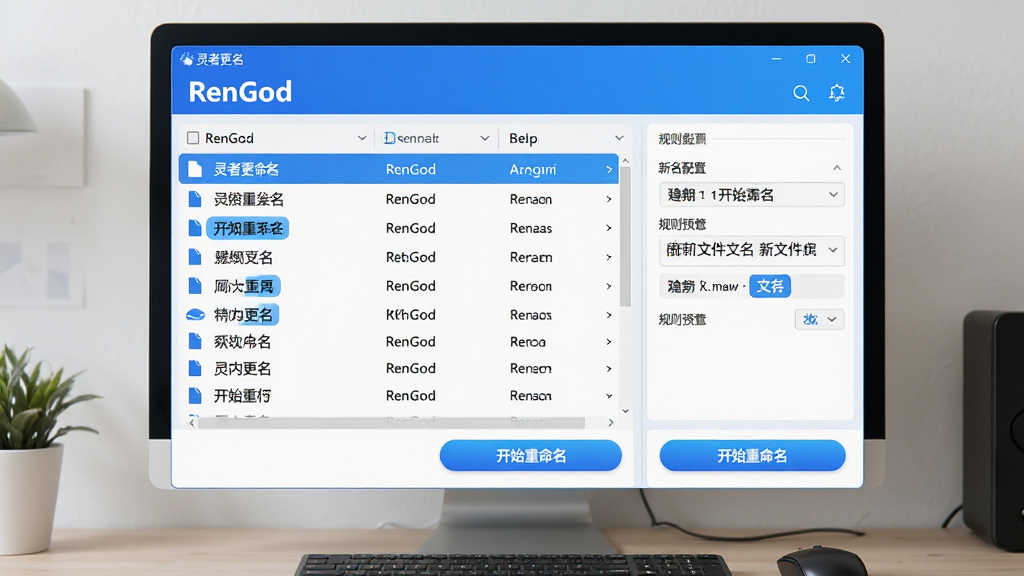Expand the Renaos row chevron
This screenshot has height=576, width=1024.
(x=609, y=315)
